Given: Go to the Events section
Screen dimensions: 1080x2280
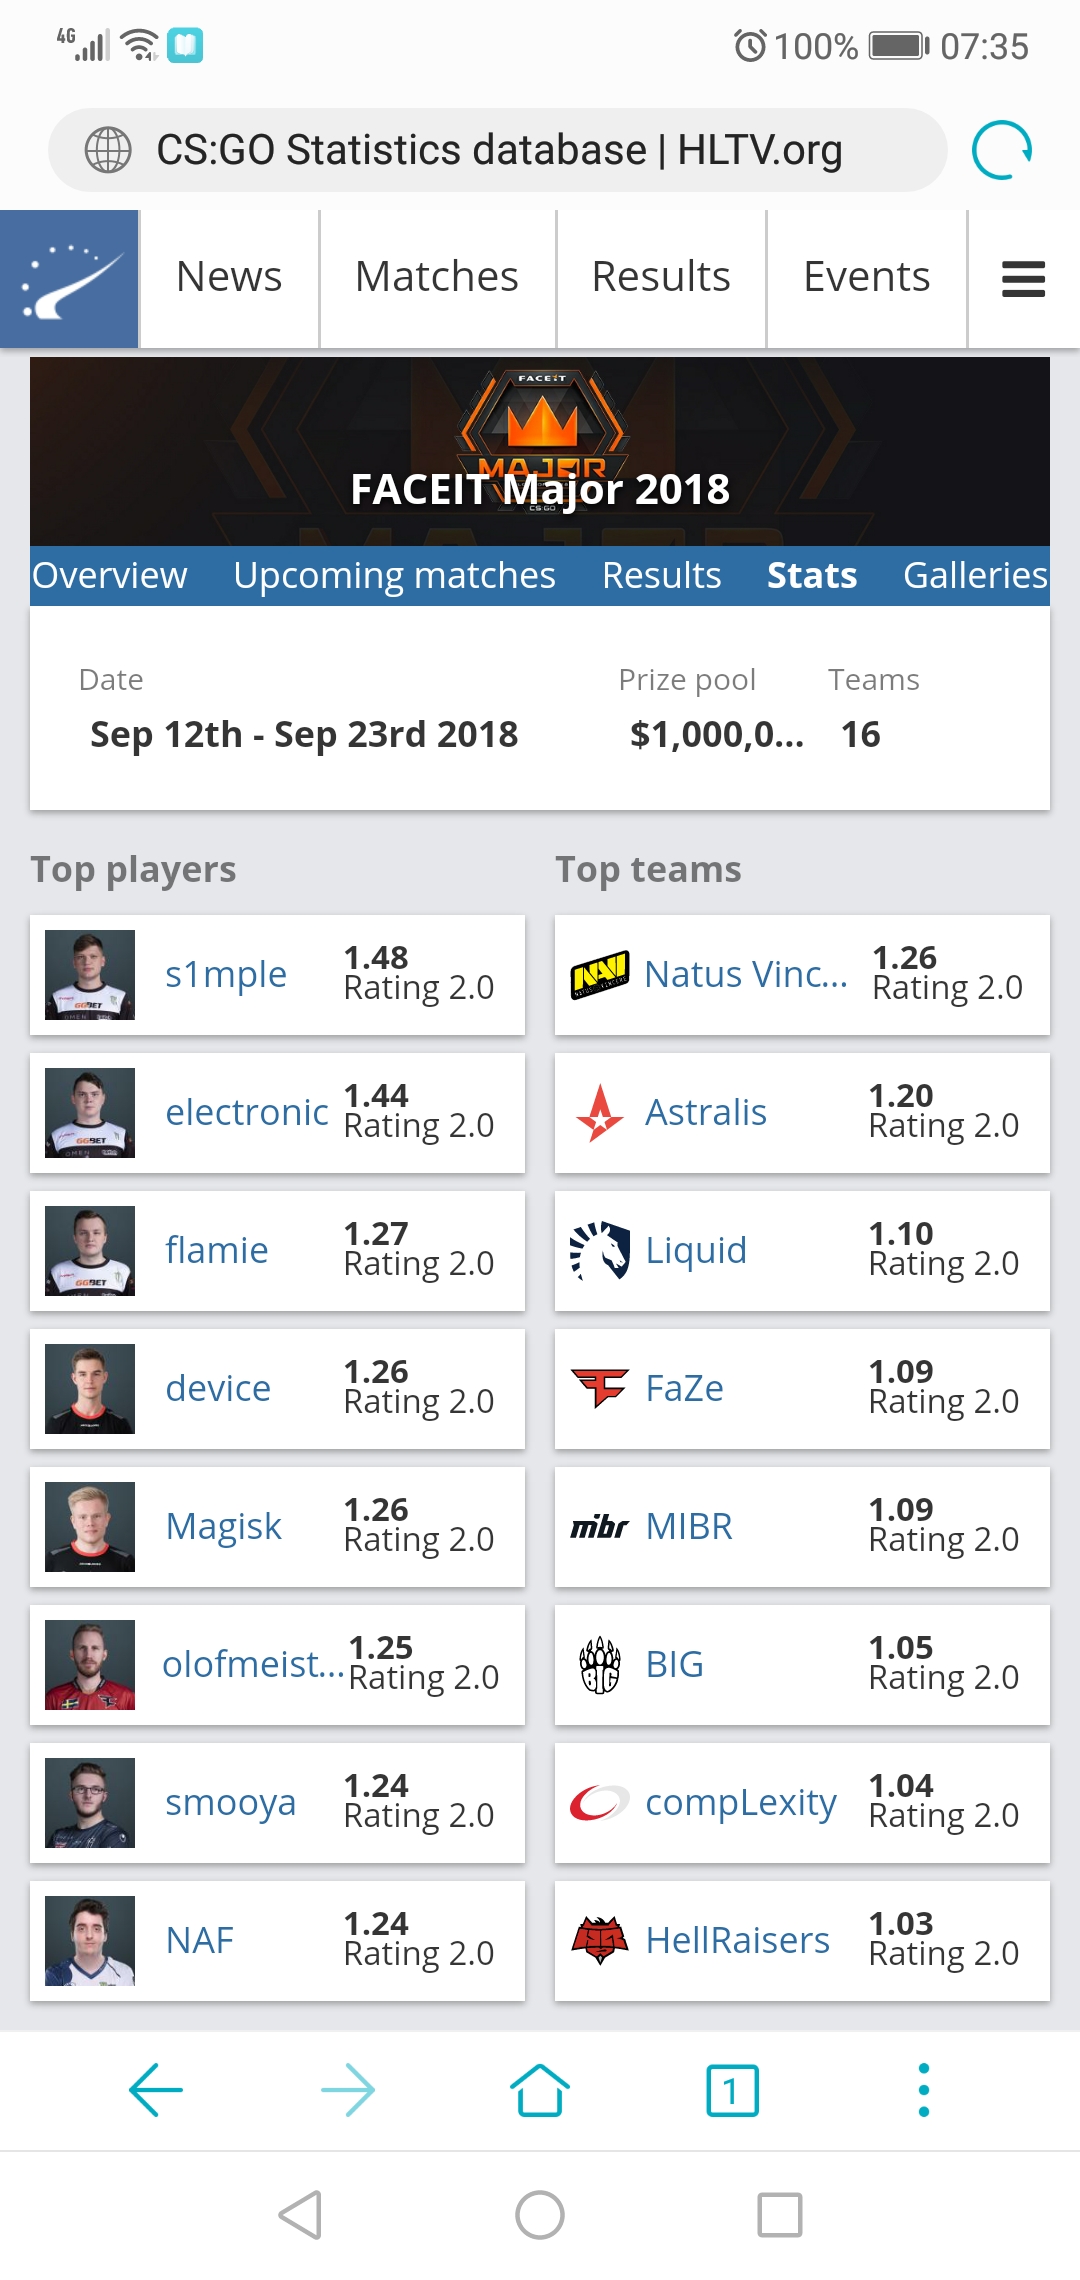Looking at the screenshot, I should pyautogui.click(x=866, y=277).
